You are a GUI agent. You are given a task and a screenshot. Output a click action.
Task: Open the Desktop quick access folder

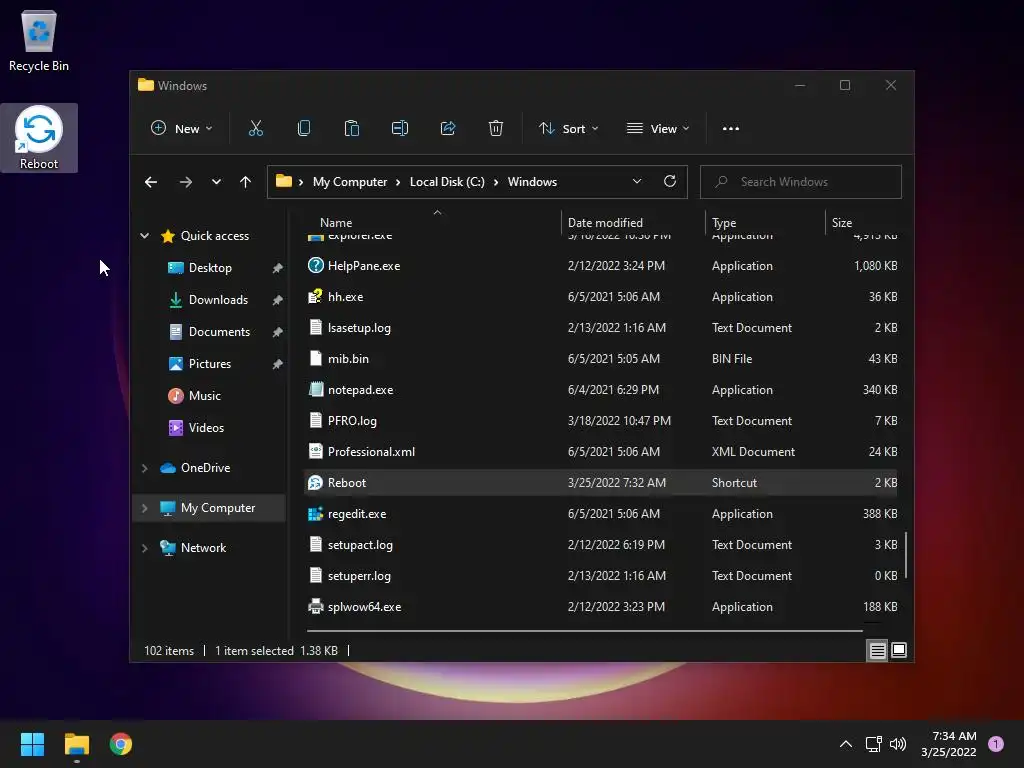[210, 268]
